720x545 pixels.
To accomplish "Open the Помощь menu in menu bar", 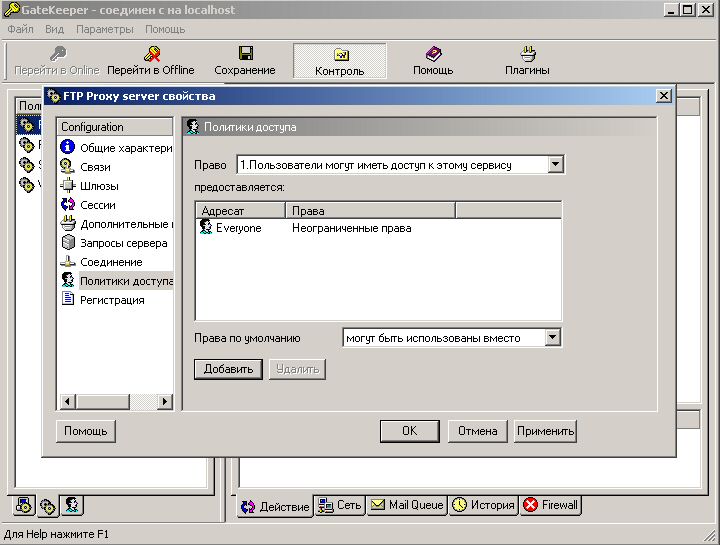I will 165,29.
